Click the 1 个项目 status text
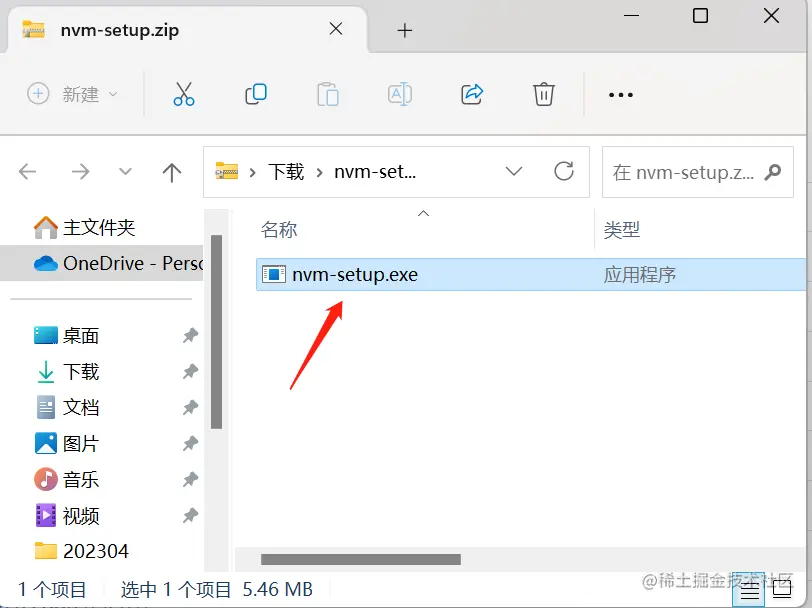Image resolution: width=812 pixels, height=608 pixels. [52, 589]
